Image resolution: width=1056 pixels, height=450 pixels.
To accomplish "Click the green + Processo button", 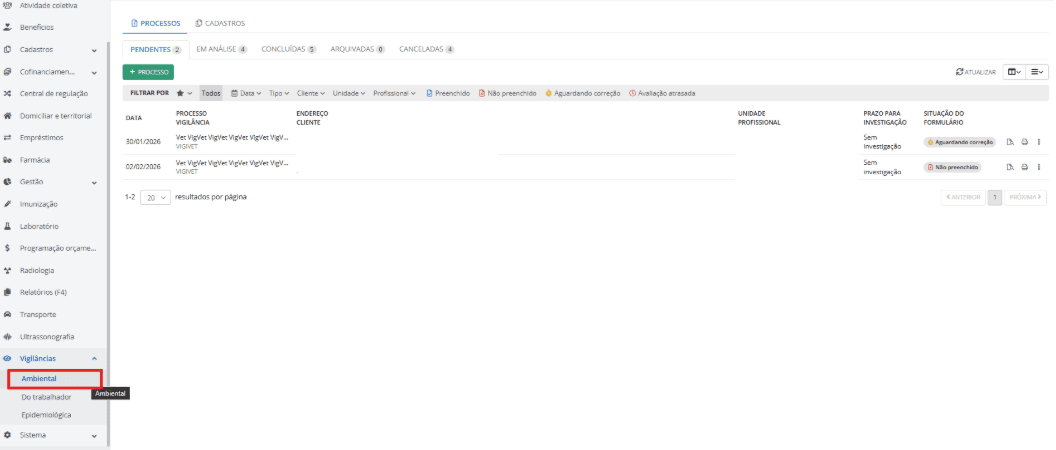I will click(148, 72).
